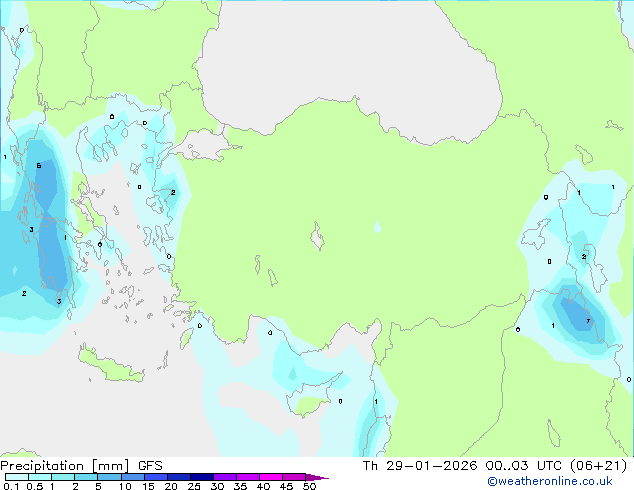Screen dimensions: 634x490
Task: Click the '0.1' legend scale label
Action: [x=11, y=486]
